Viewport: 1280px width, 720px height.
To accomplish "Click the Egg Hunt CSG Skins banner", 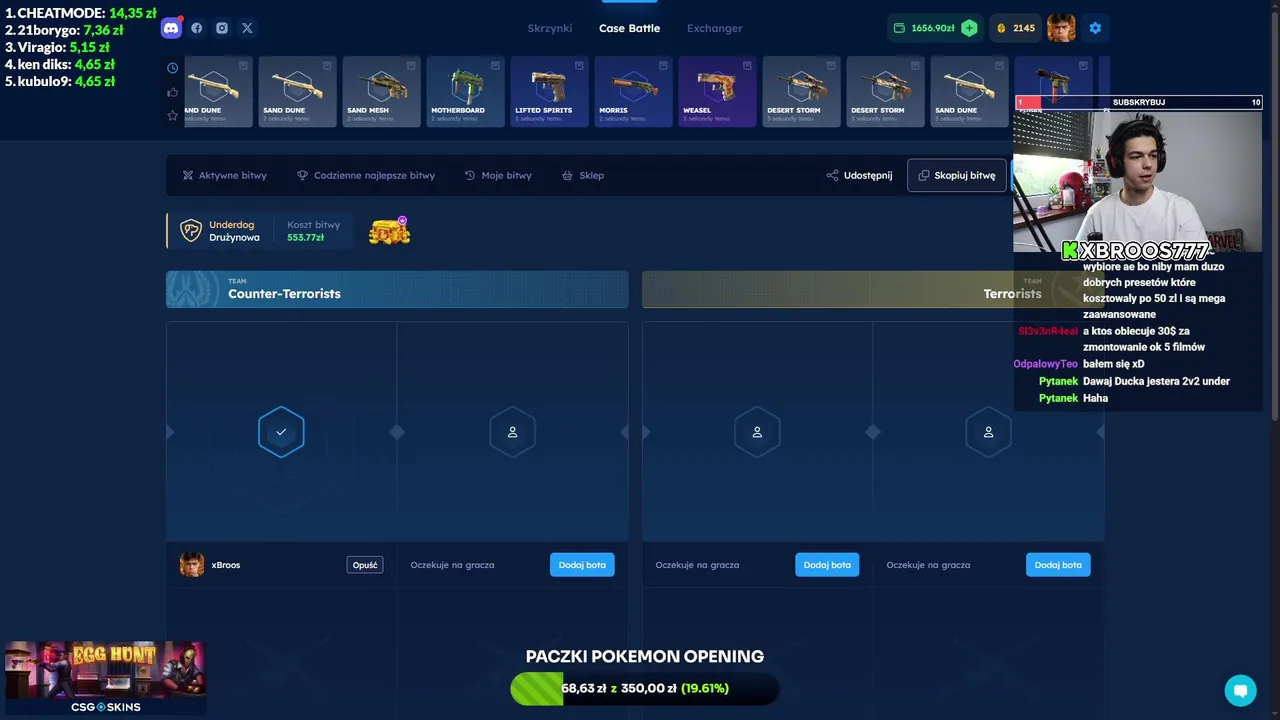I will (x=105, y=678).
